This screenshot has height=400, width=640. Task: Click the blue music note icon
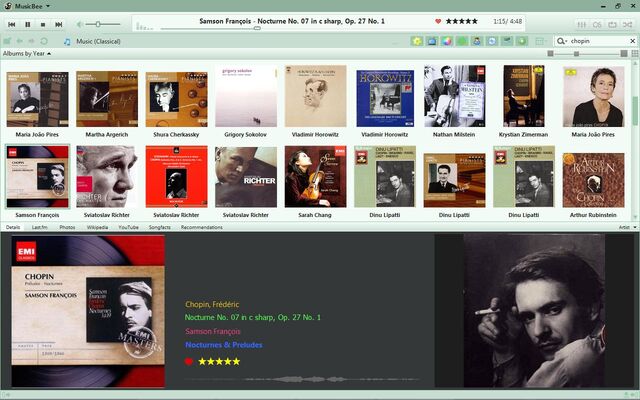[67, 41]
